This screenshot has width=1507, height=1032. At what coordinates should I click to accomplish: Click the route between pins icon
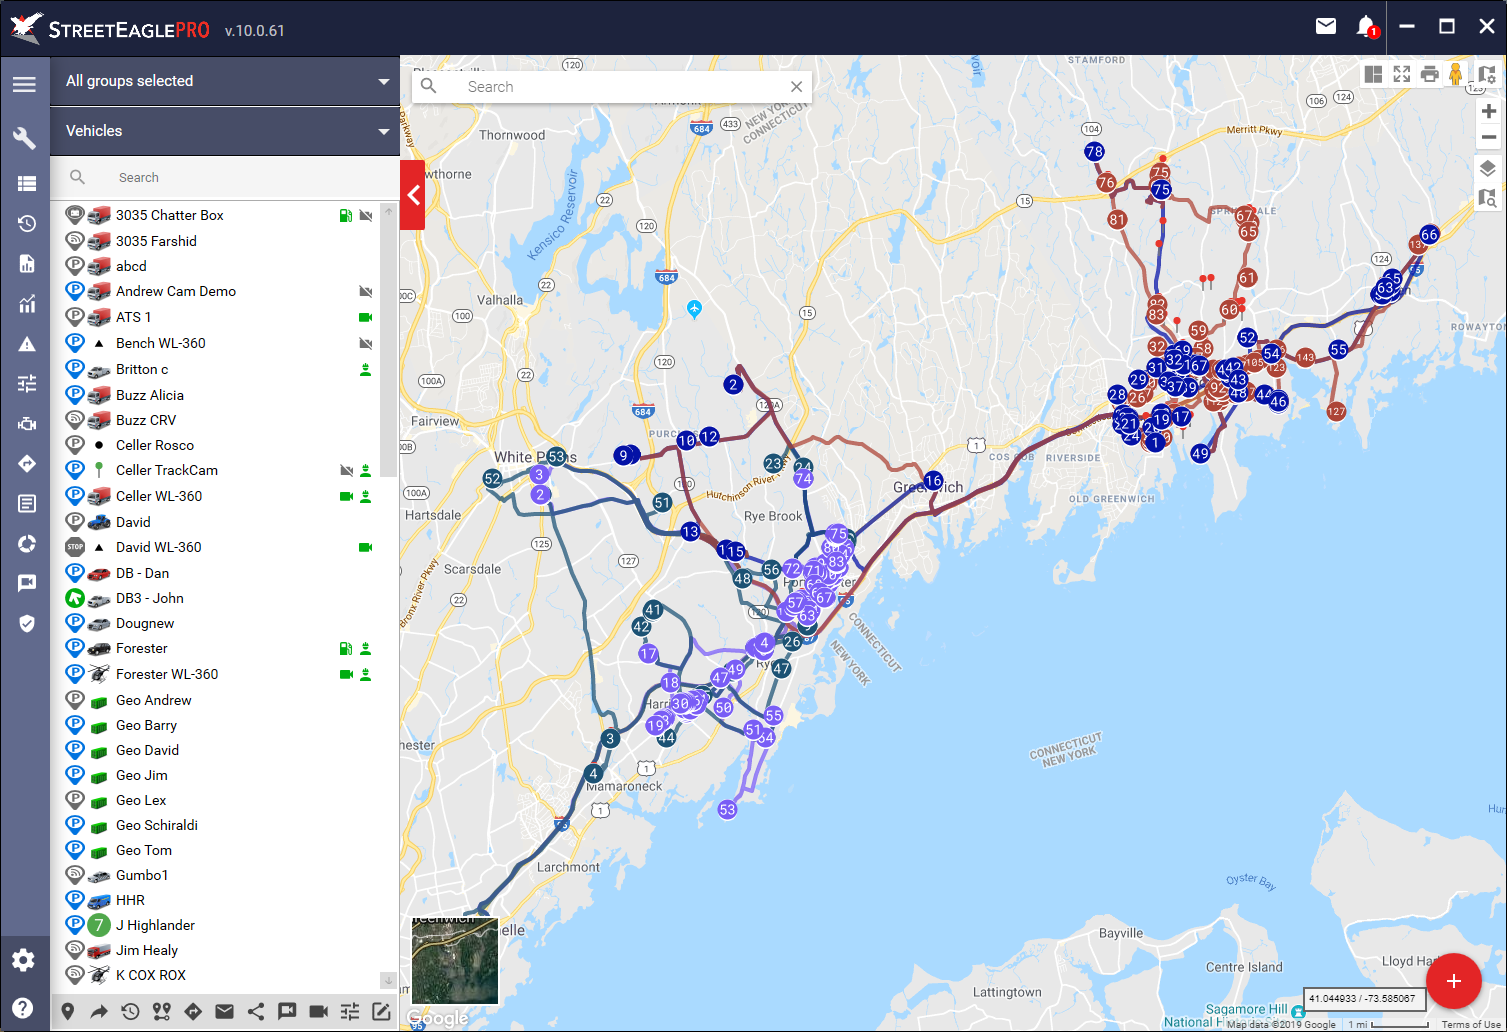point(161,1011)
